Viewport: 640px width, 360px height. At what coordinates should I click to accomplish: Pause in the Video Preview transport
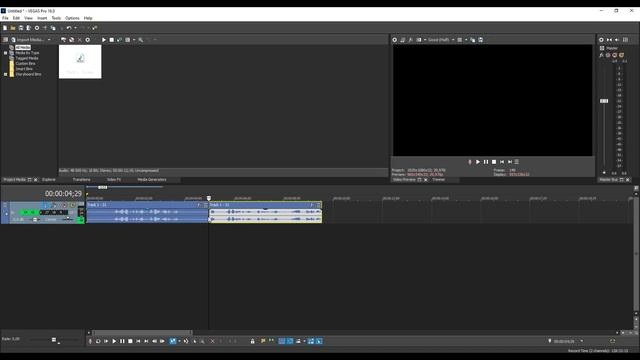(486, 162)
